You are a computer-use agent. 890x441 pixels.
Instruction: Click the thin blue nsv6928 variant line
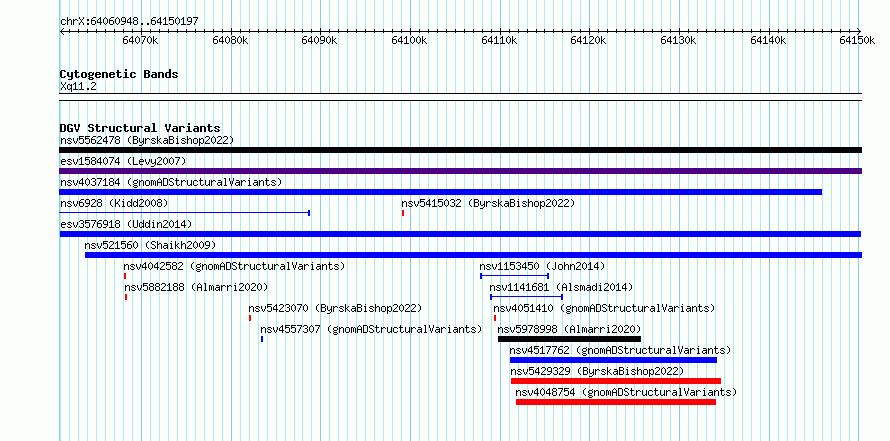point(184,213)
